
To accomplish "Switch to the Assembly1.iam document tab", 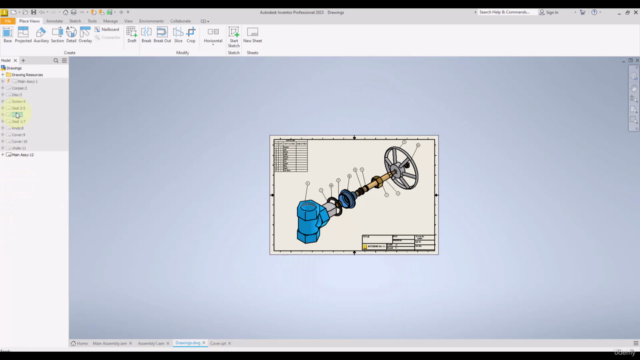I will pos(151,343).
